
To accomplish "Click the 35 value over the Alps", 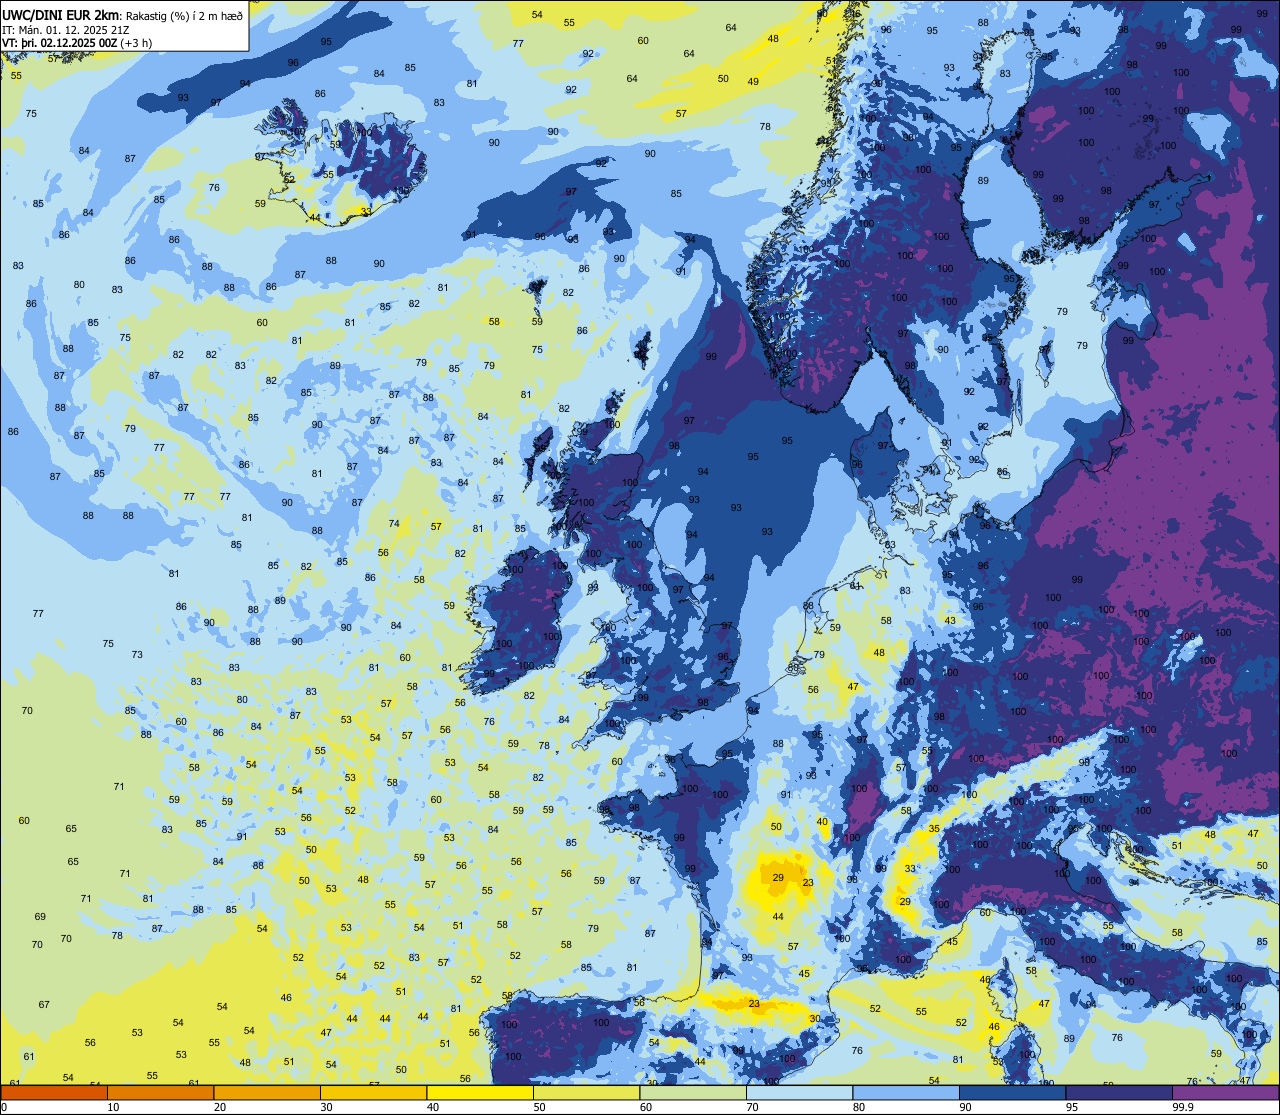I will [934, 829].
